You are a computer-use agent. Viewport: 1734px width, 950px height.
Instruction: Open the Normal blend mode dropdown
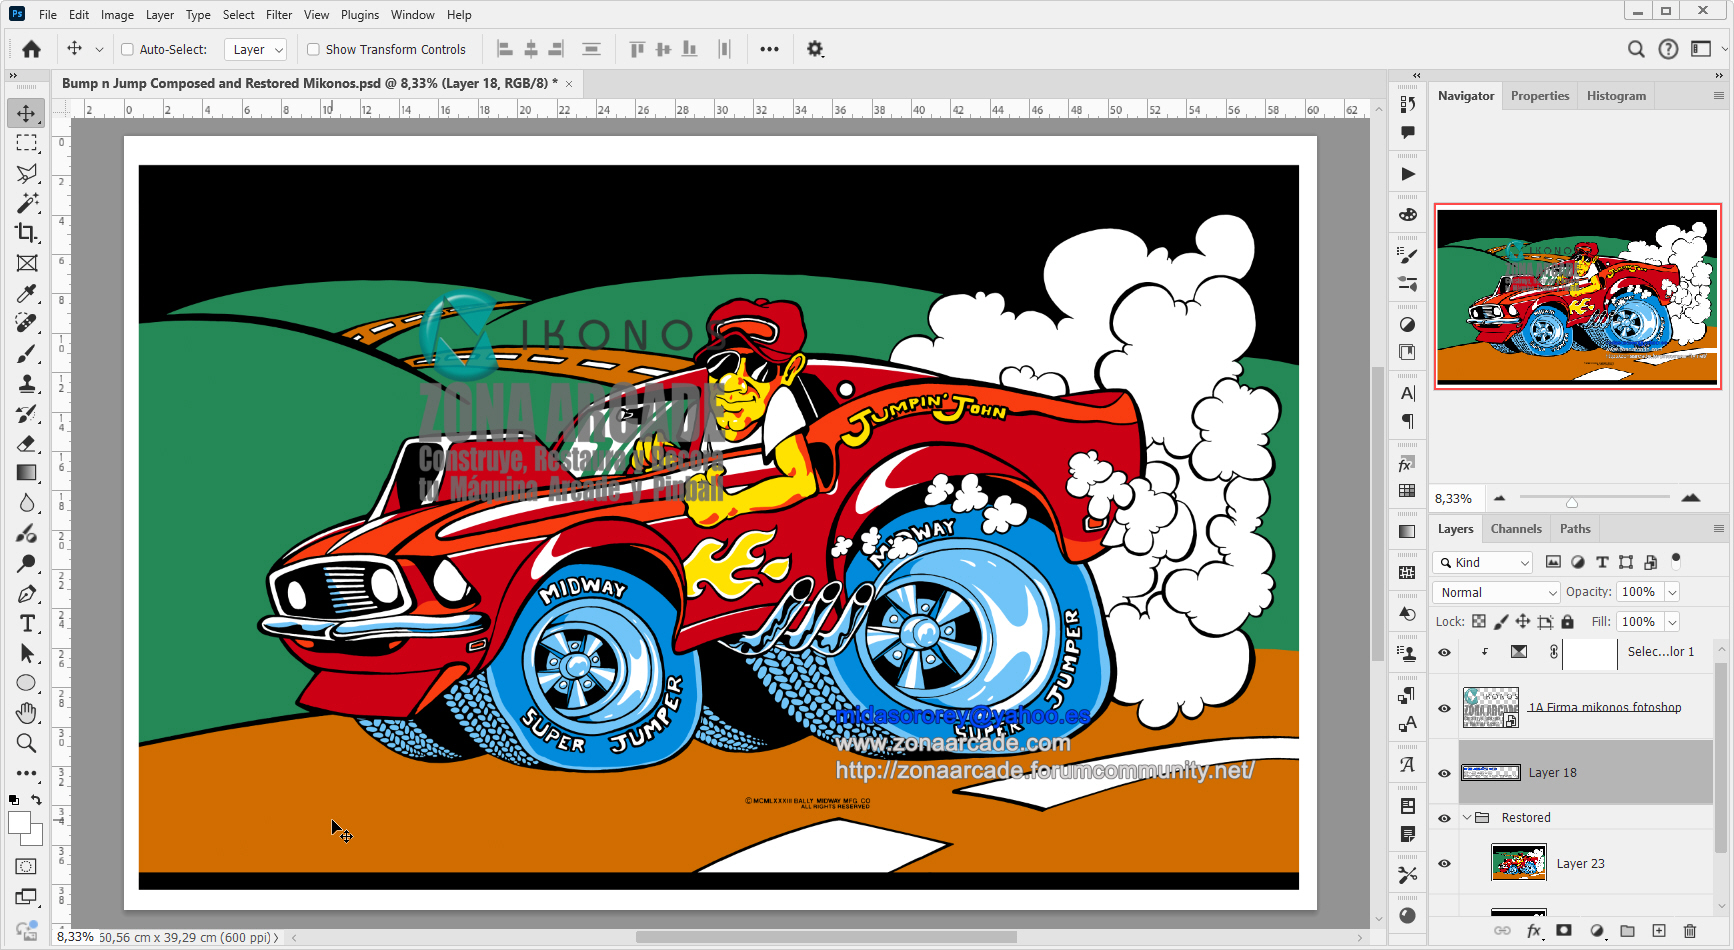pos(1496,592)
